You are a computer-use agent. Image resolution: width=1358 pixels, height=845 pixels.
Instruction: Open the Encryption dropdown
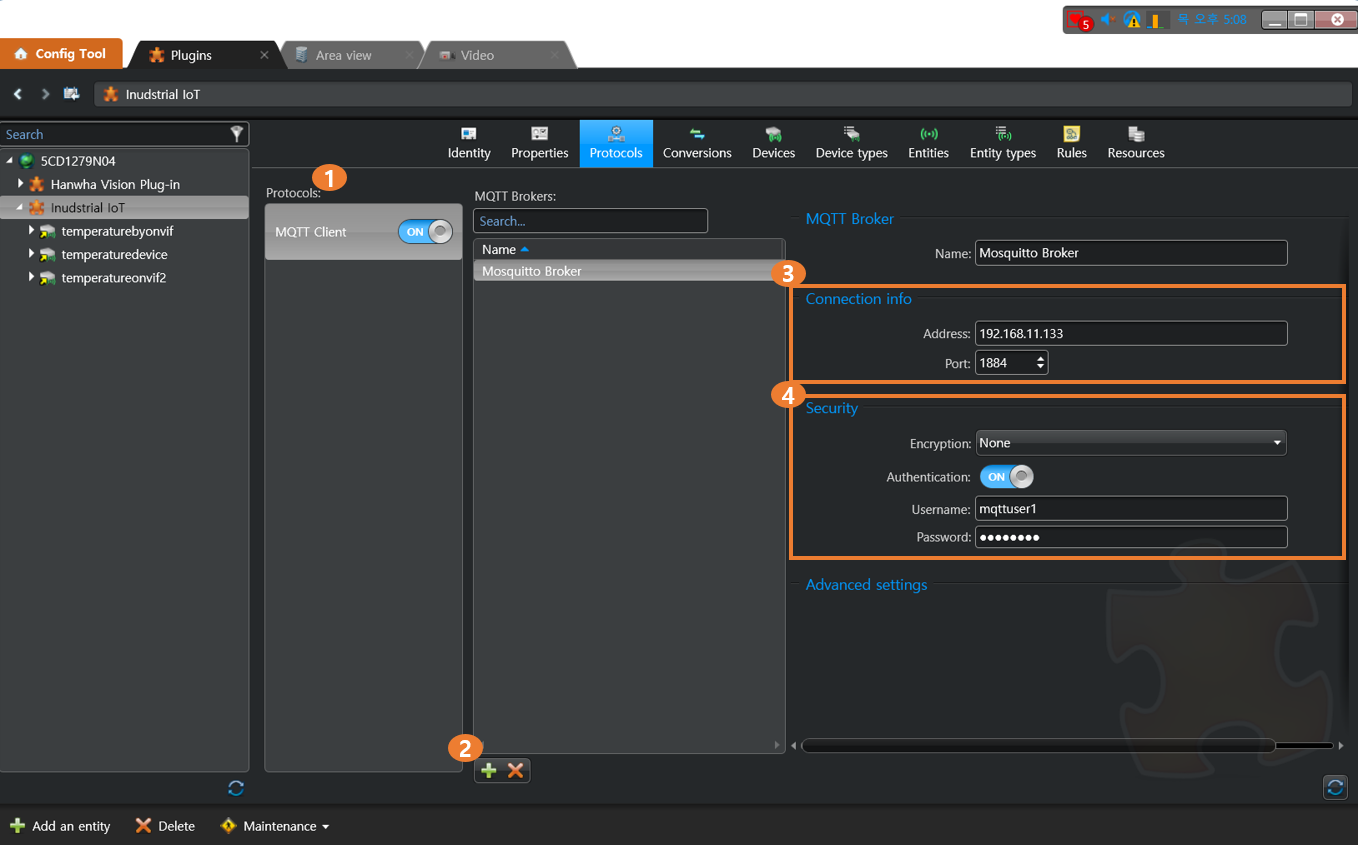(1131, 443)
